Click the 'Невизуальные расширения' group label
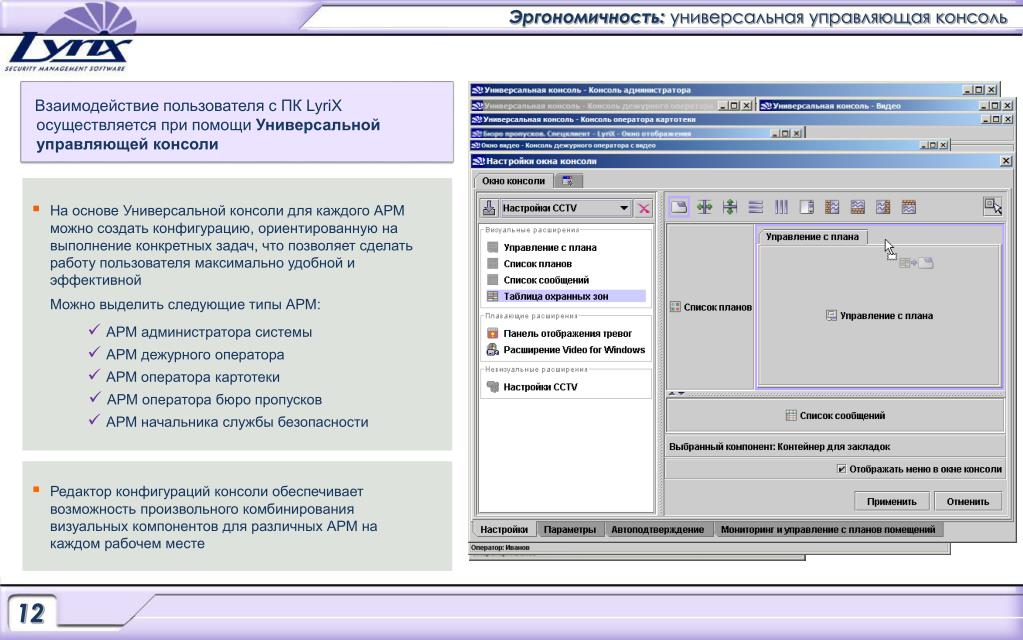This screenshot has height=640, width=1023. pyautogui.click(x=536, y=369)
